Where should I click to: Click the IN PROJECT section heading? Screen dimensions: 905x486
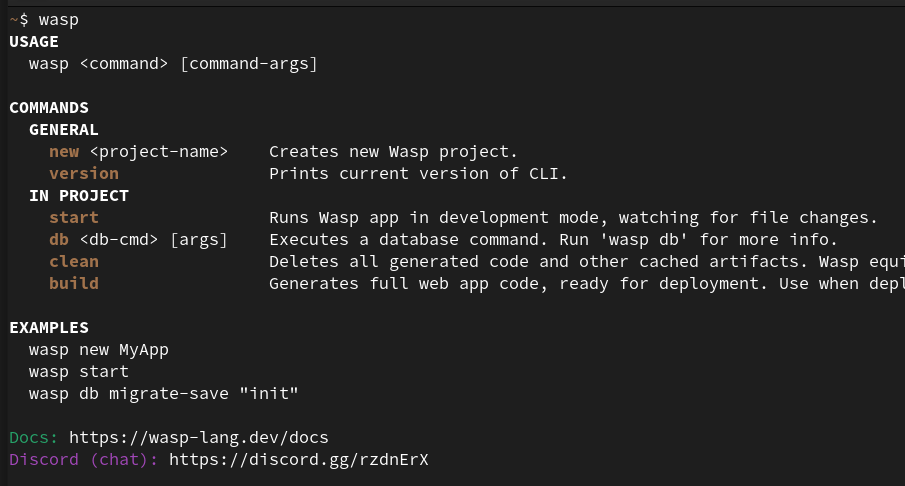point(79,196)
